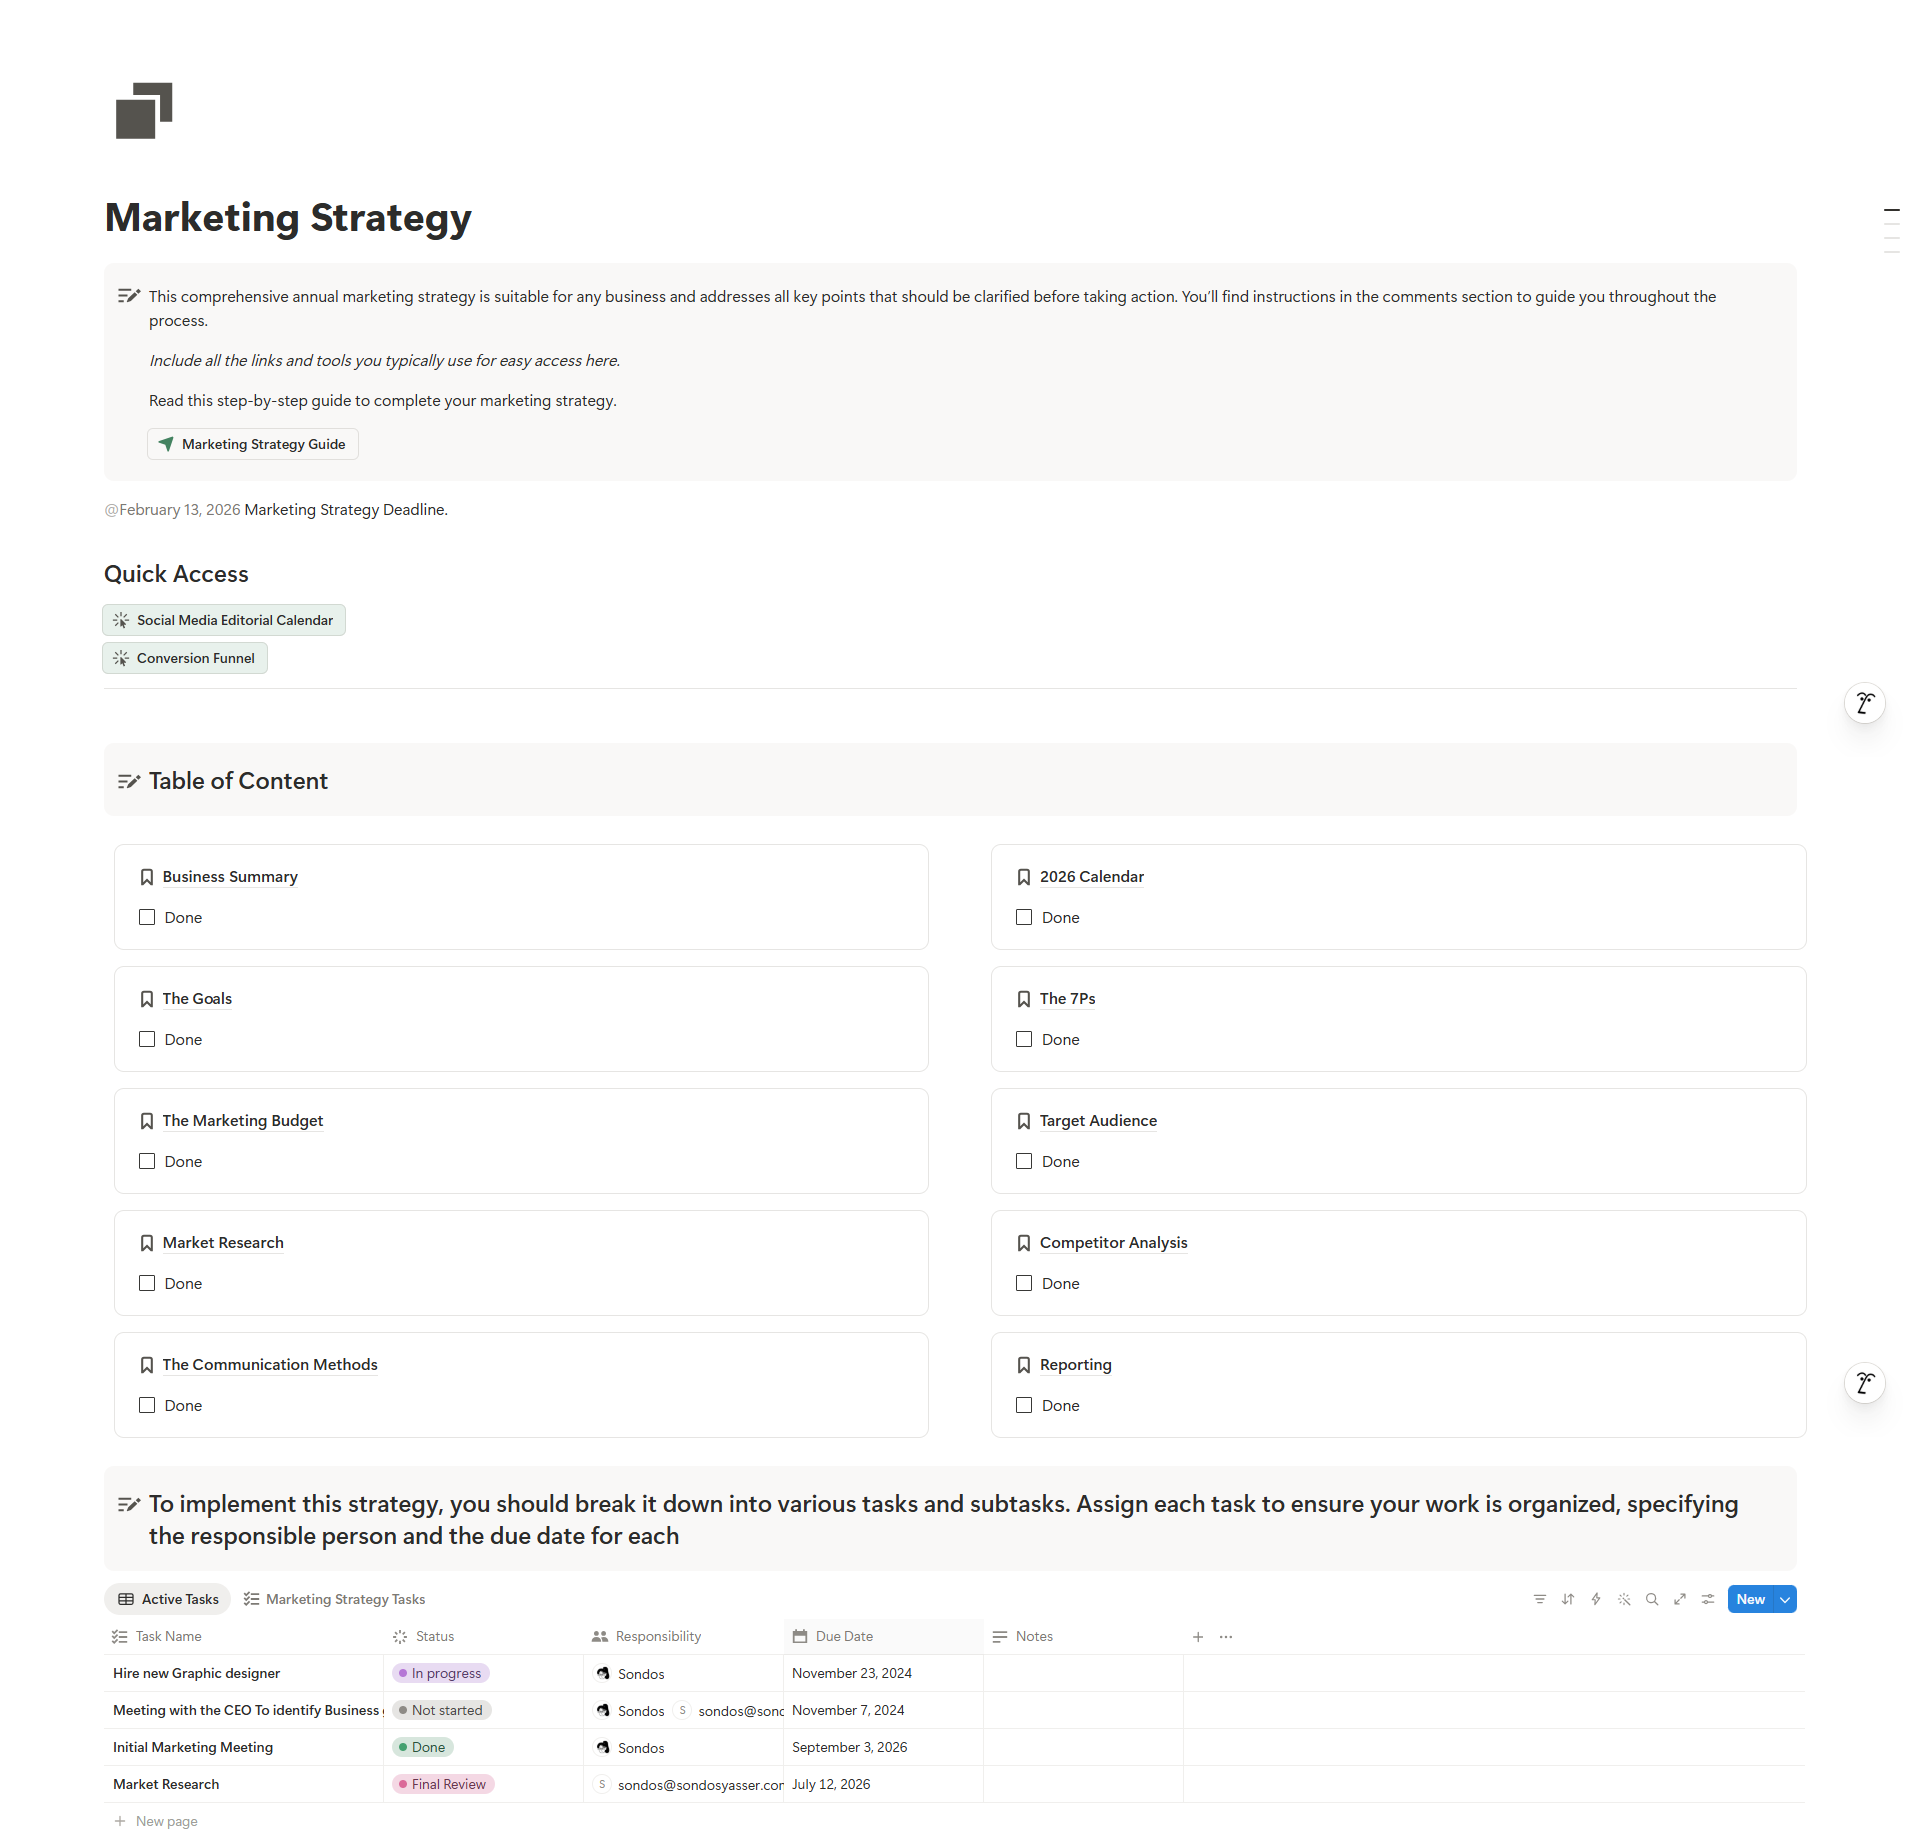The image size is (1920, 1845).
Task: Open the Task Name column header menu
Action: (x=244, y=1637)
